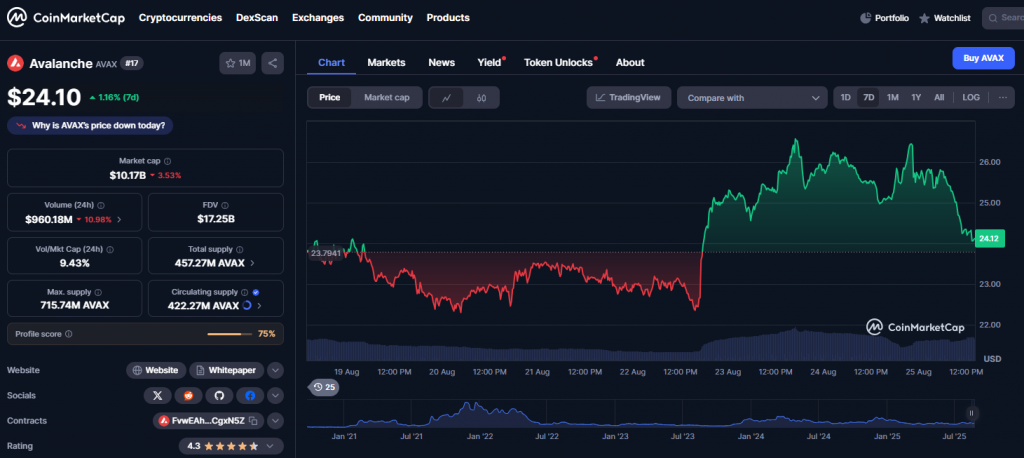Open the Markets tab
The image size is (1024, 458).
coord(386,63)
